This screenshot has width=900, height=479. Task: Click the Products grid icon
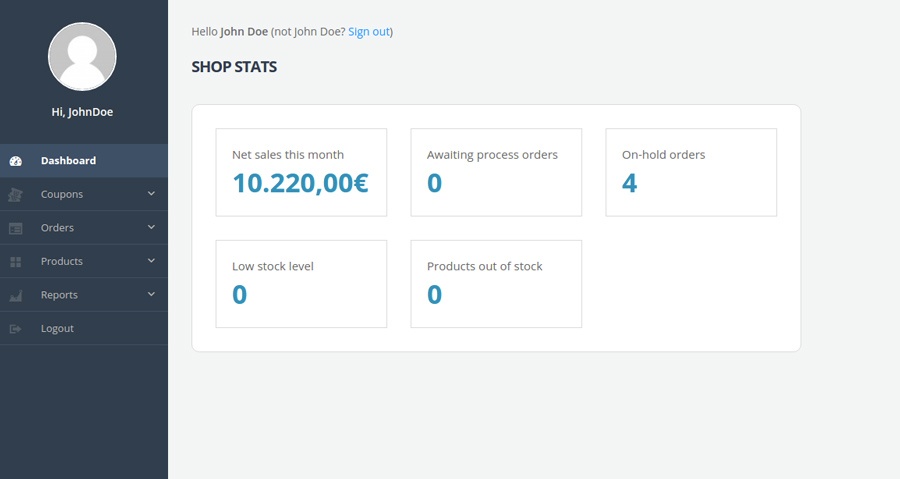click(x=15, y=262)
